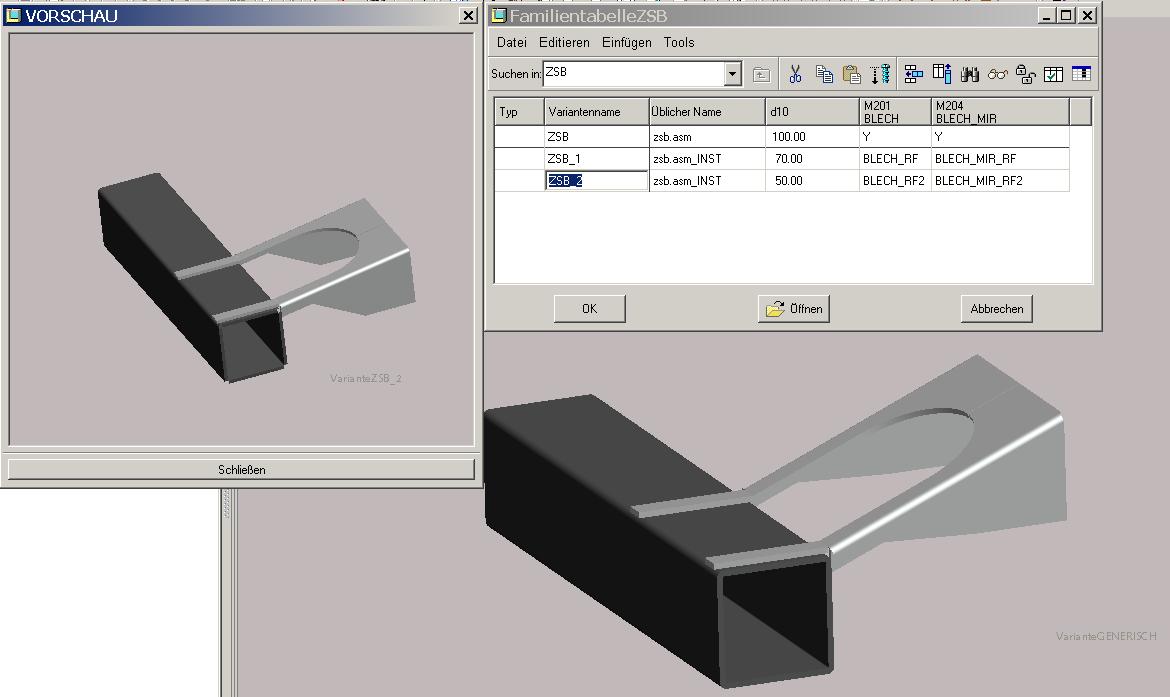Minimize the FamilientabelleZSB window

pos(1048,16)
